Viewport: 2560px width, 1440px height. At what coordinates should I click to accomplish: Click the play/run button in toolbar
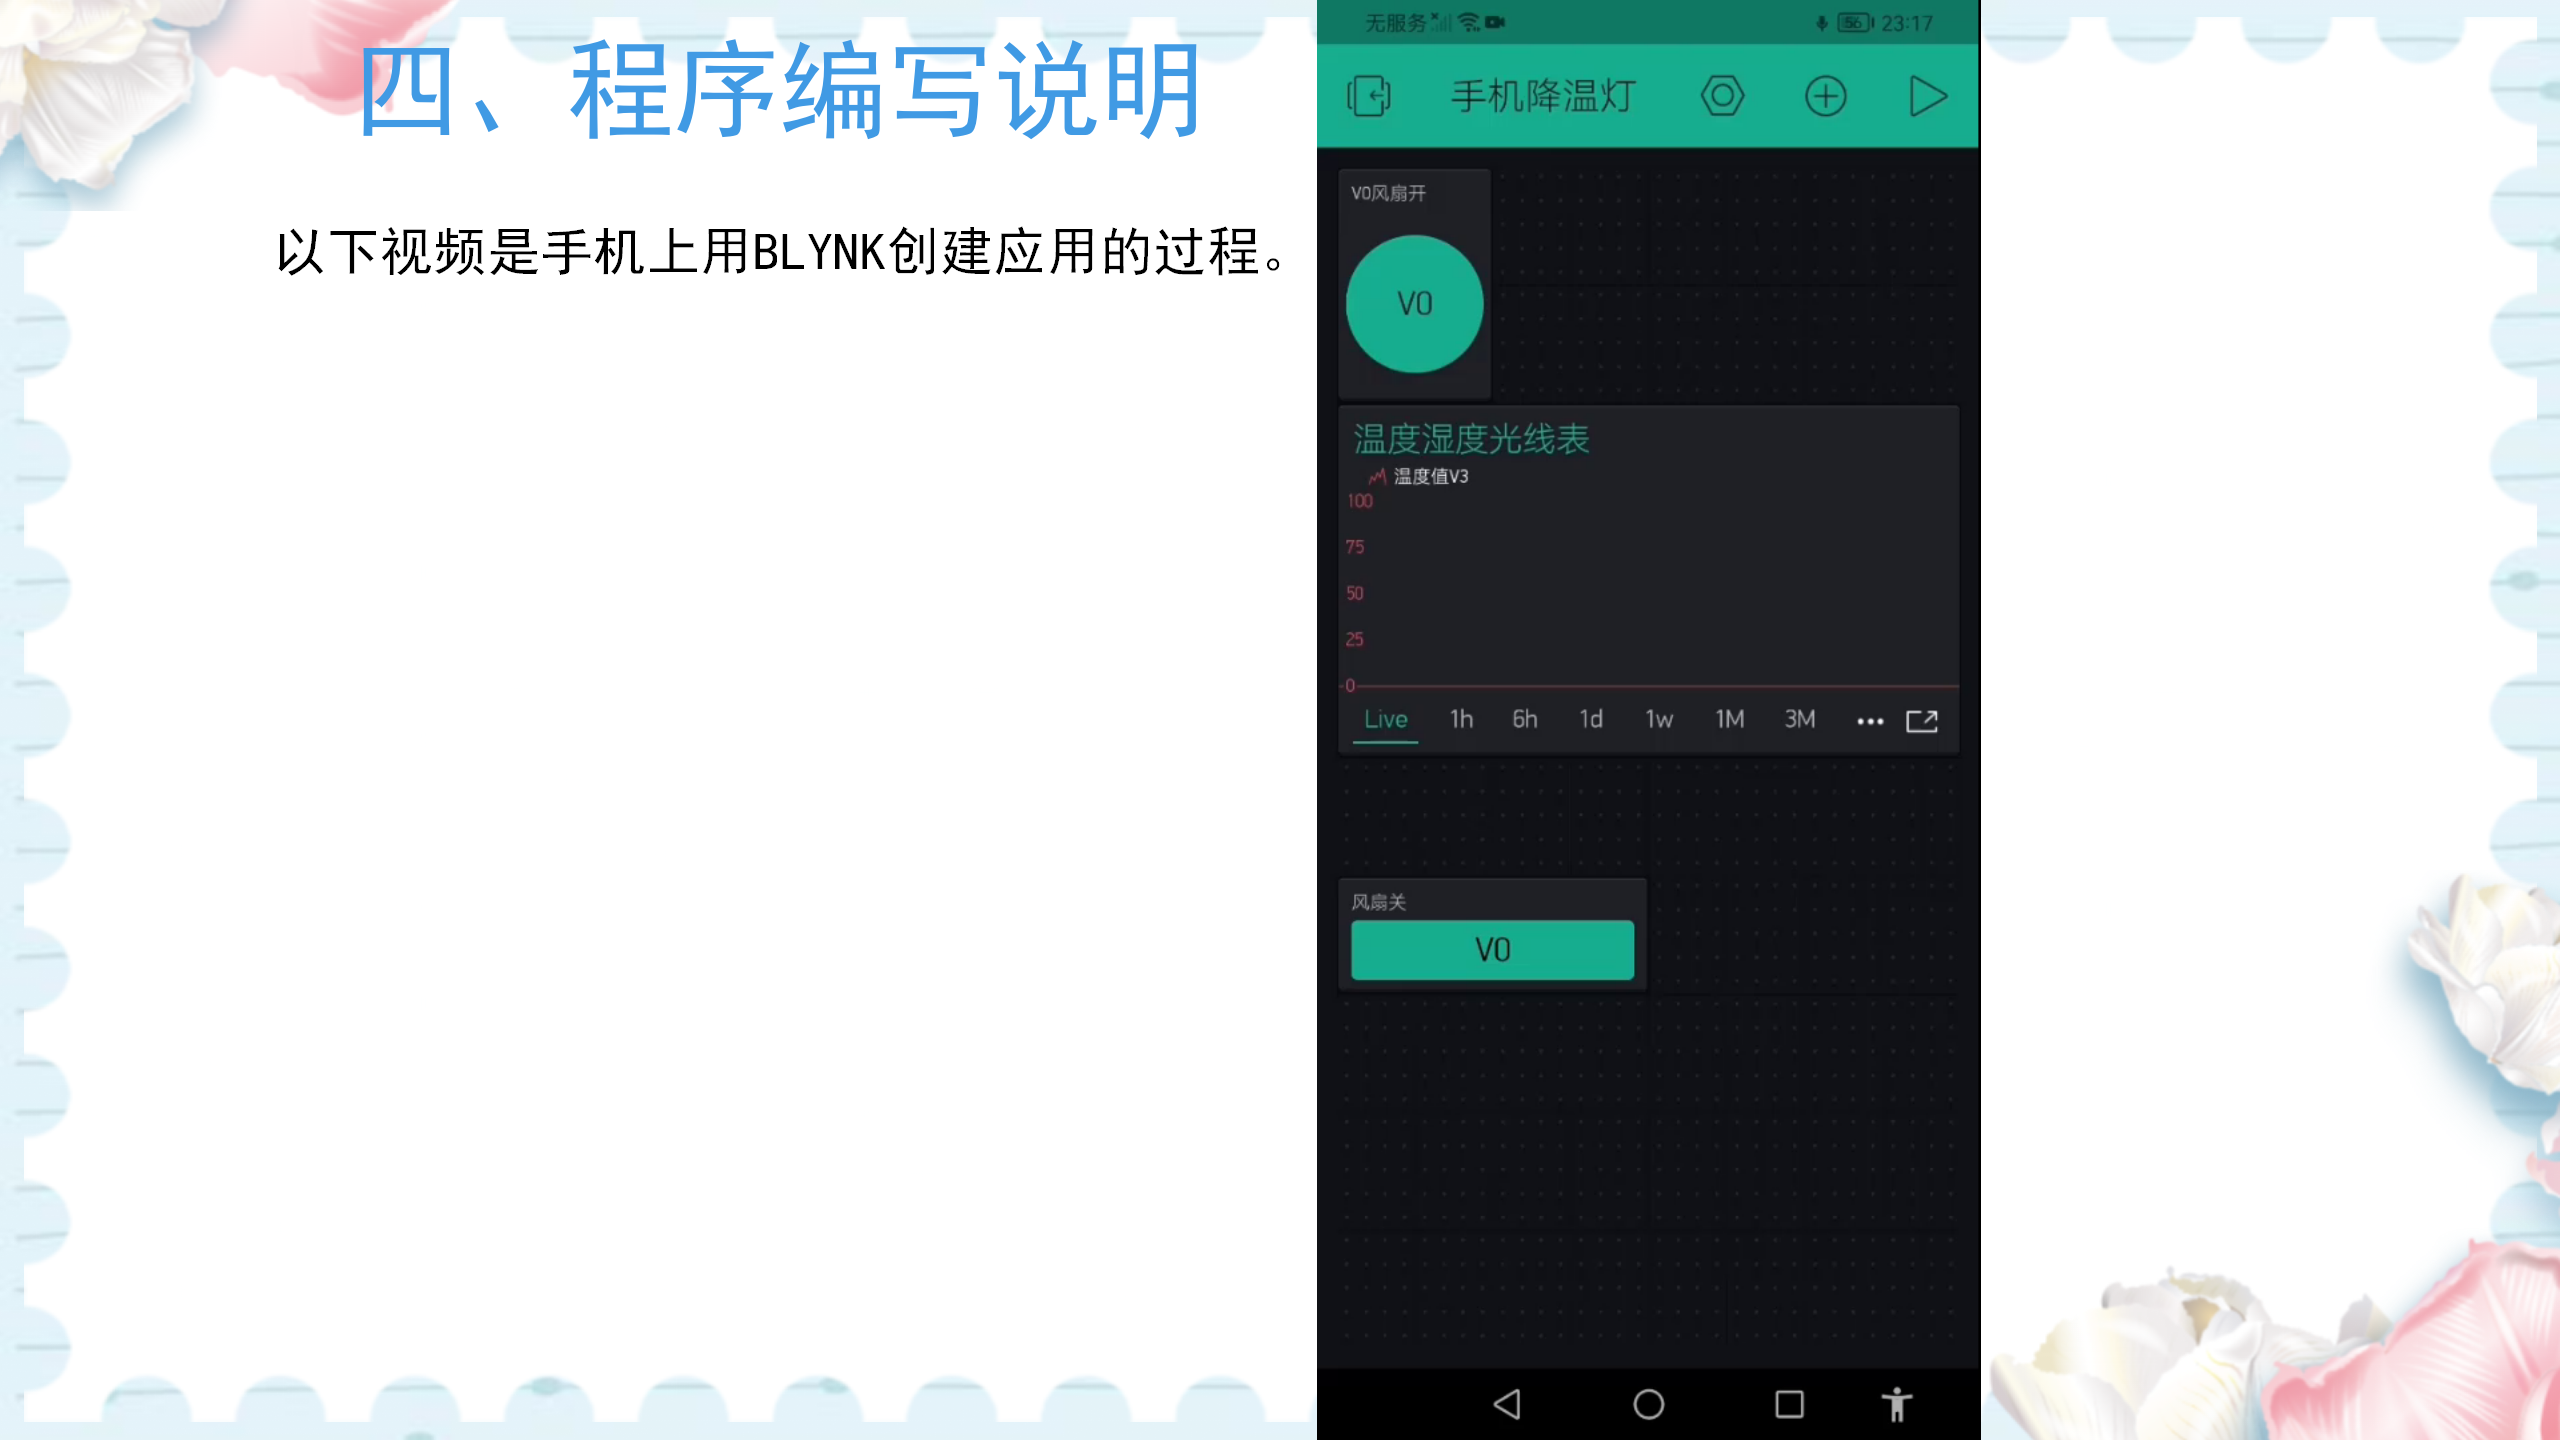(x=1929, y=95)
